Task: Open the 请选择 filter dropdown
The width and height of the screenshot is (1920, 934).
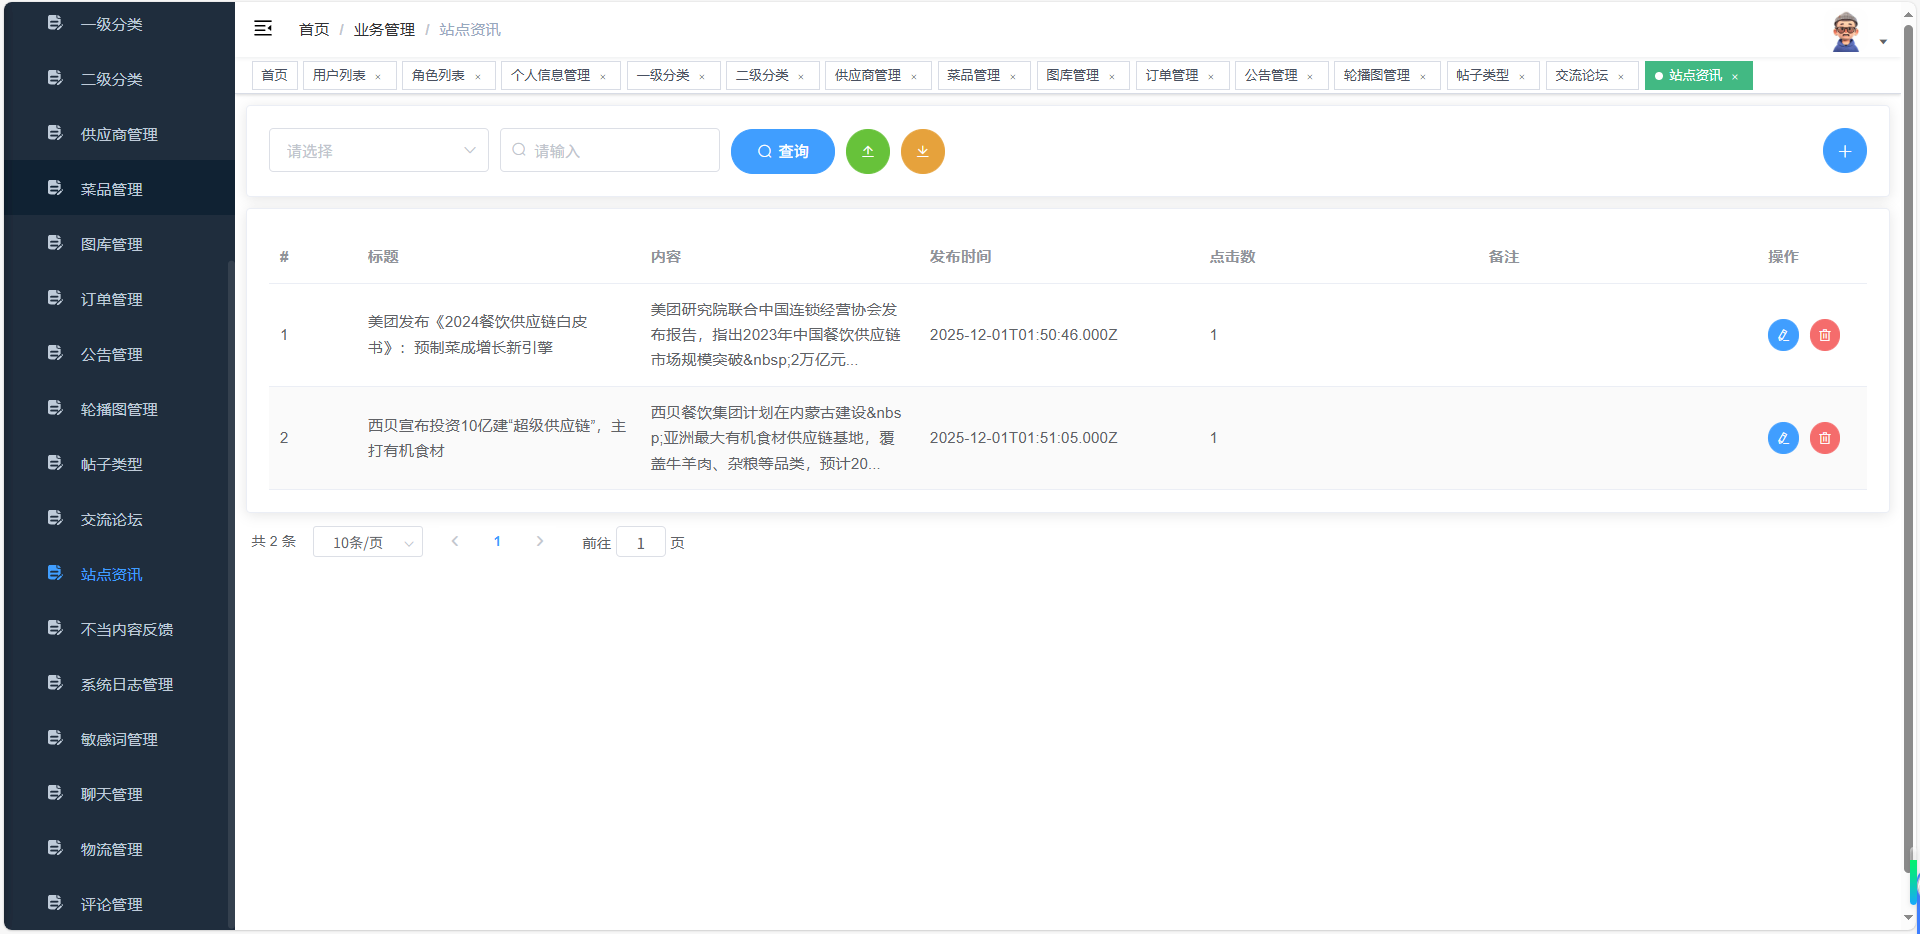Action: pos(378,150)
